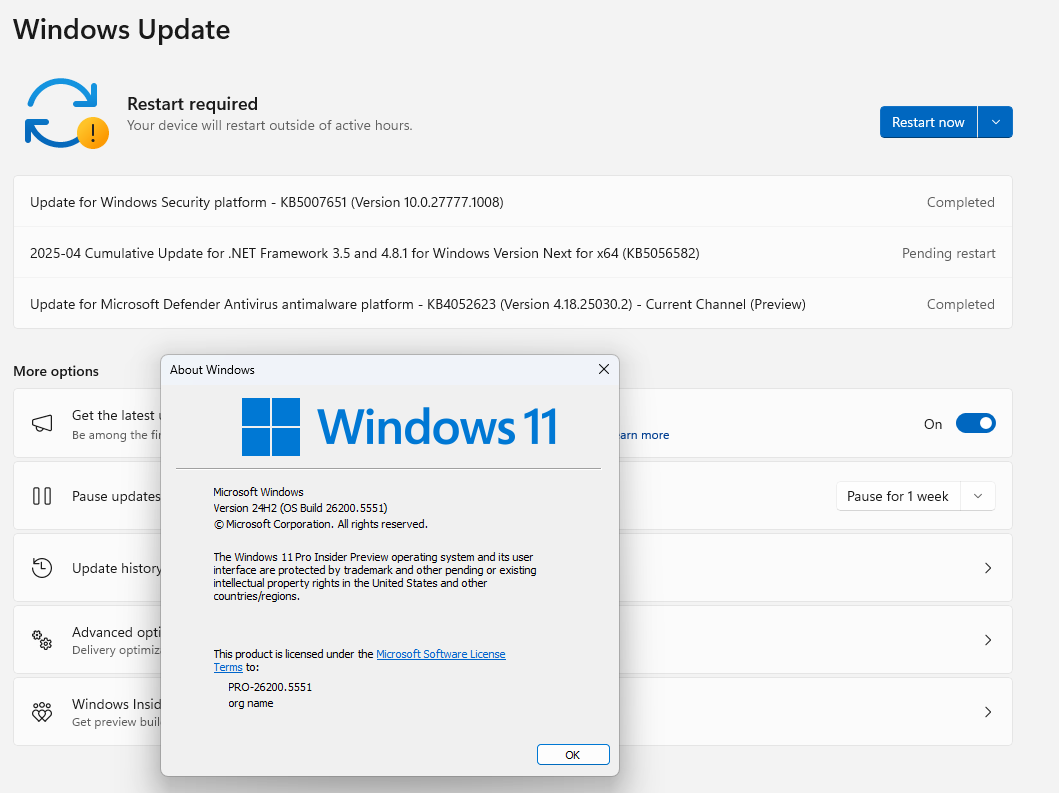Click the Windows Update page heading
This screenshot has width=1059, height=793.
point(122,30)
